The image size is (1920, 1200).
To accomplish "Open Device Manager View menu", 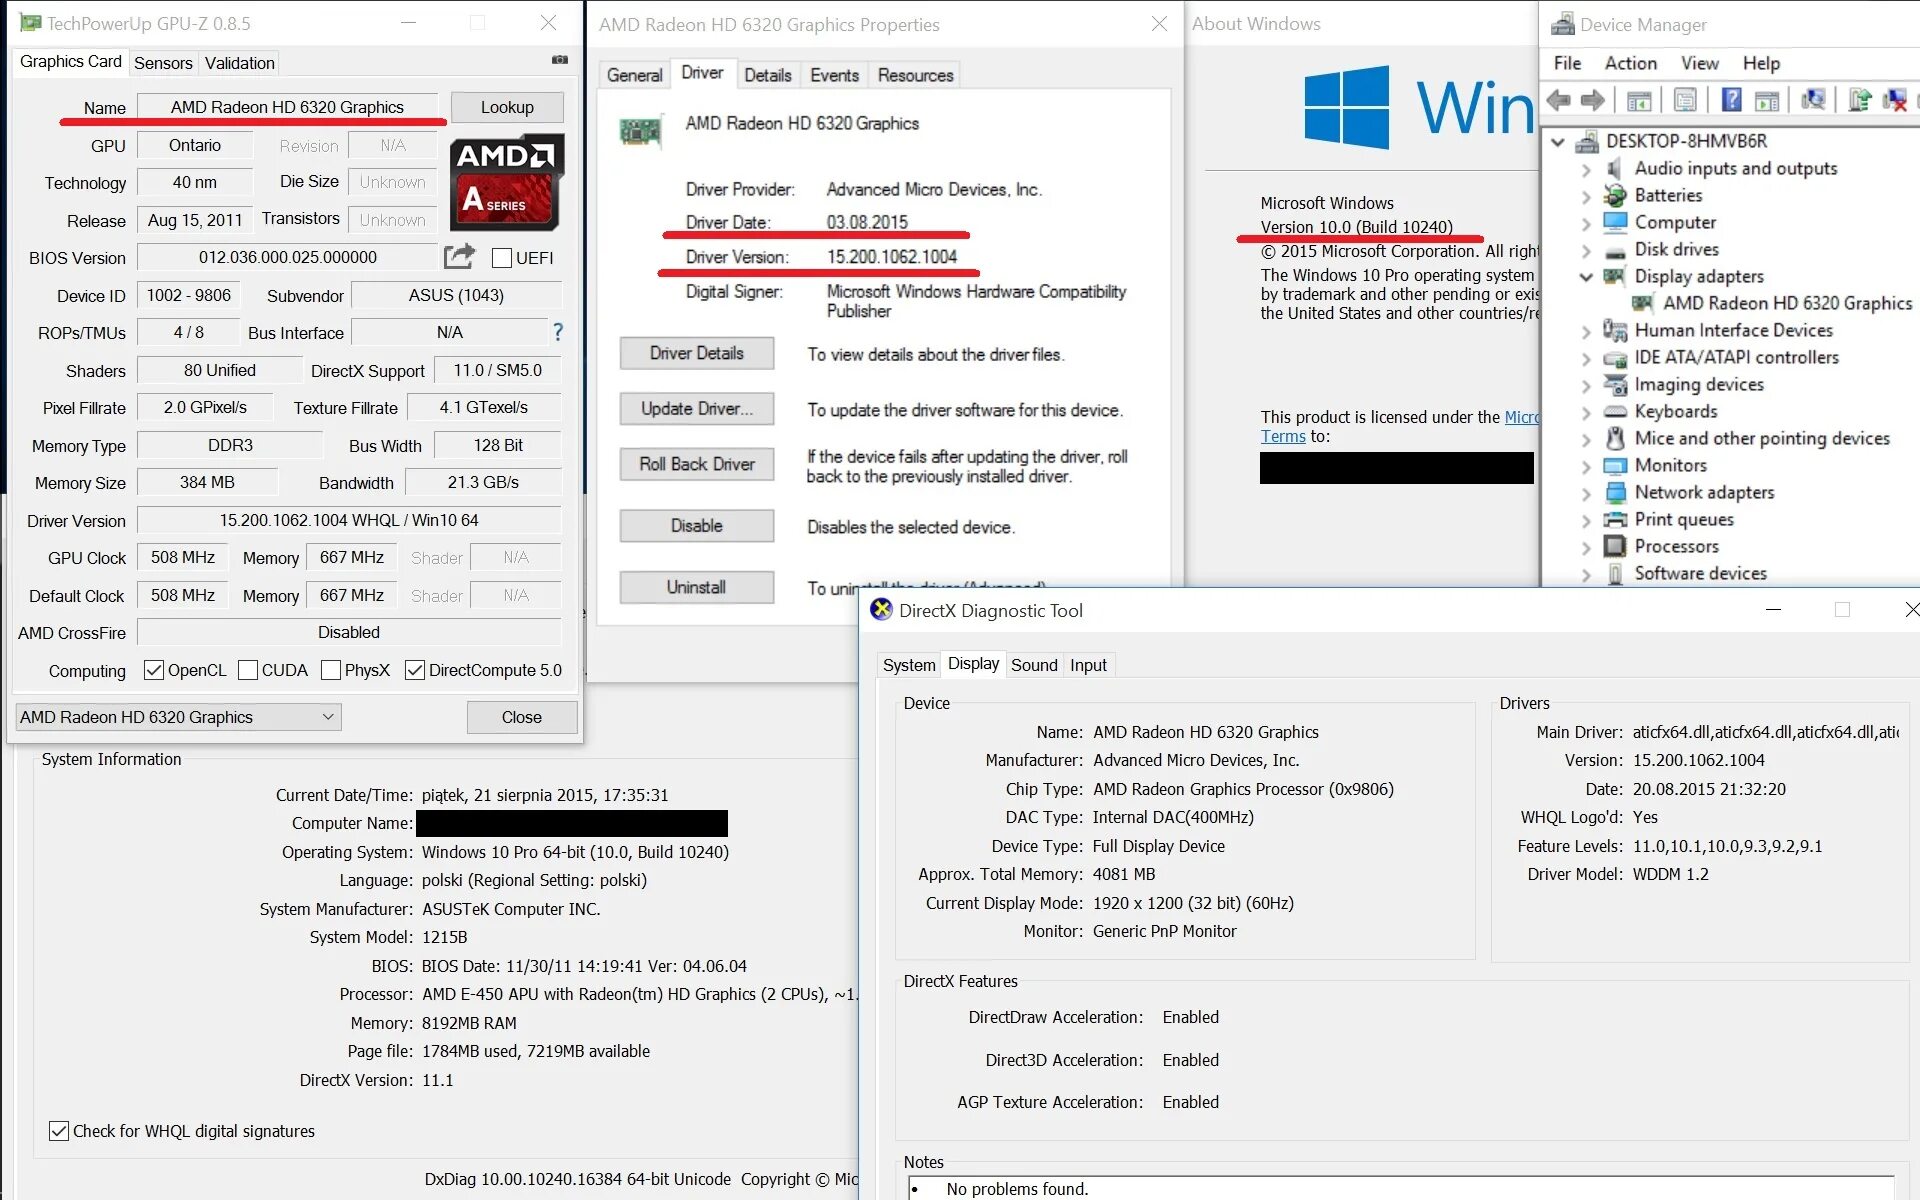I will [x=1699, y=63].
